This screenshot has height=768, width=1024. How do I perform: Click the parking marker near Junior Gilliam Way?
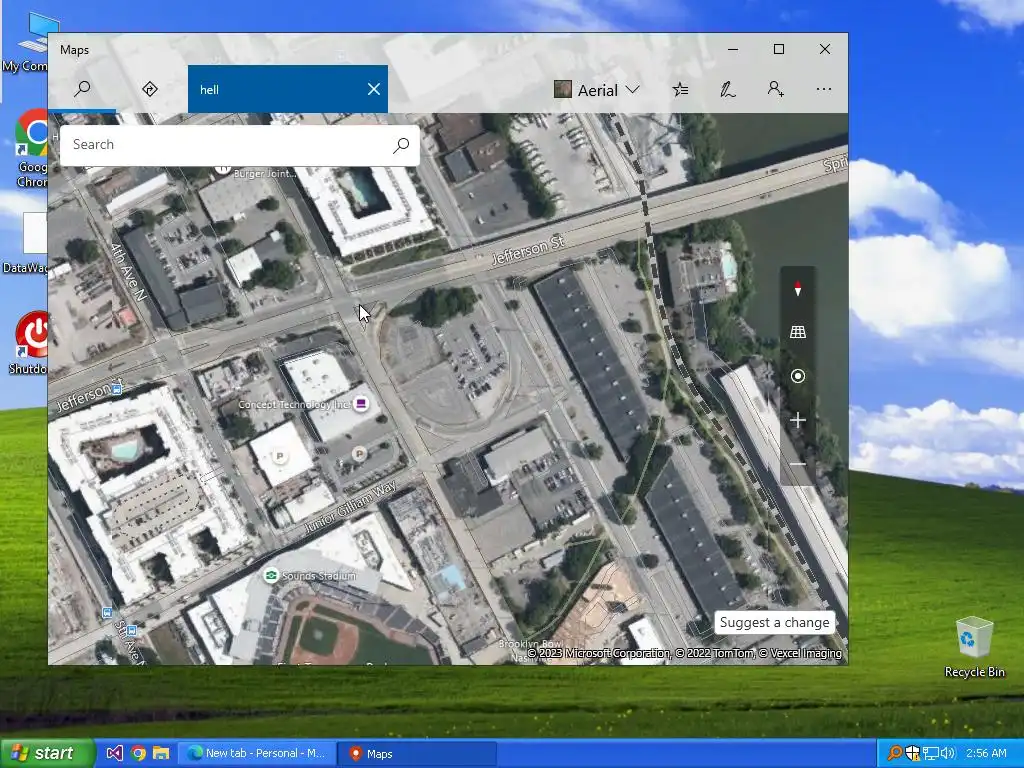359,453
